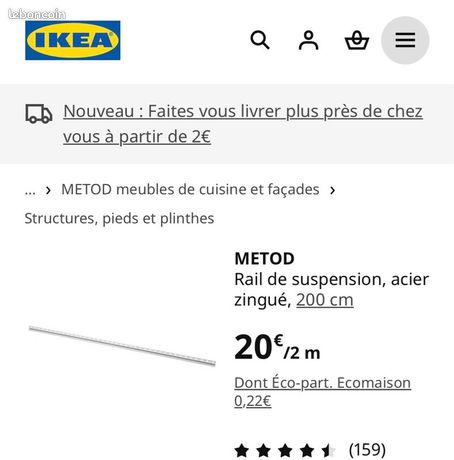Click the breadcrumb ellipsis

30,190
